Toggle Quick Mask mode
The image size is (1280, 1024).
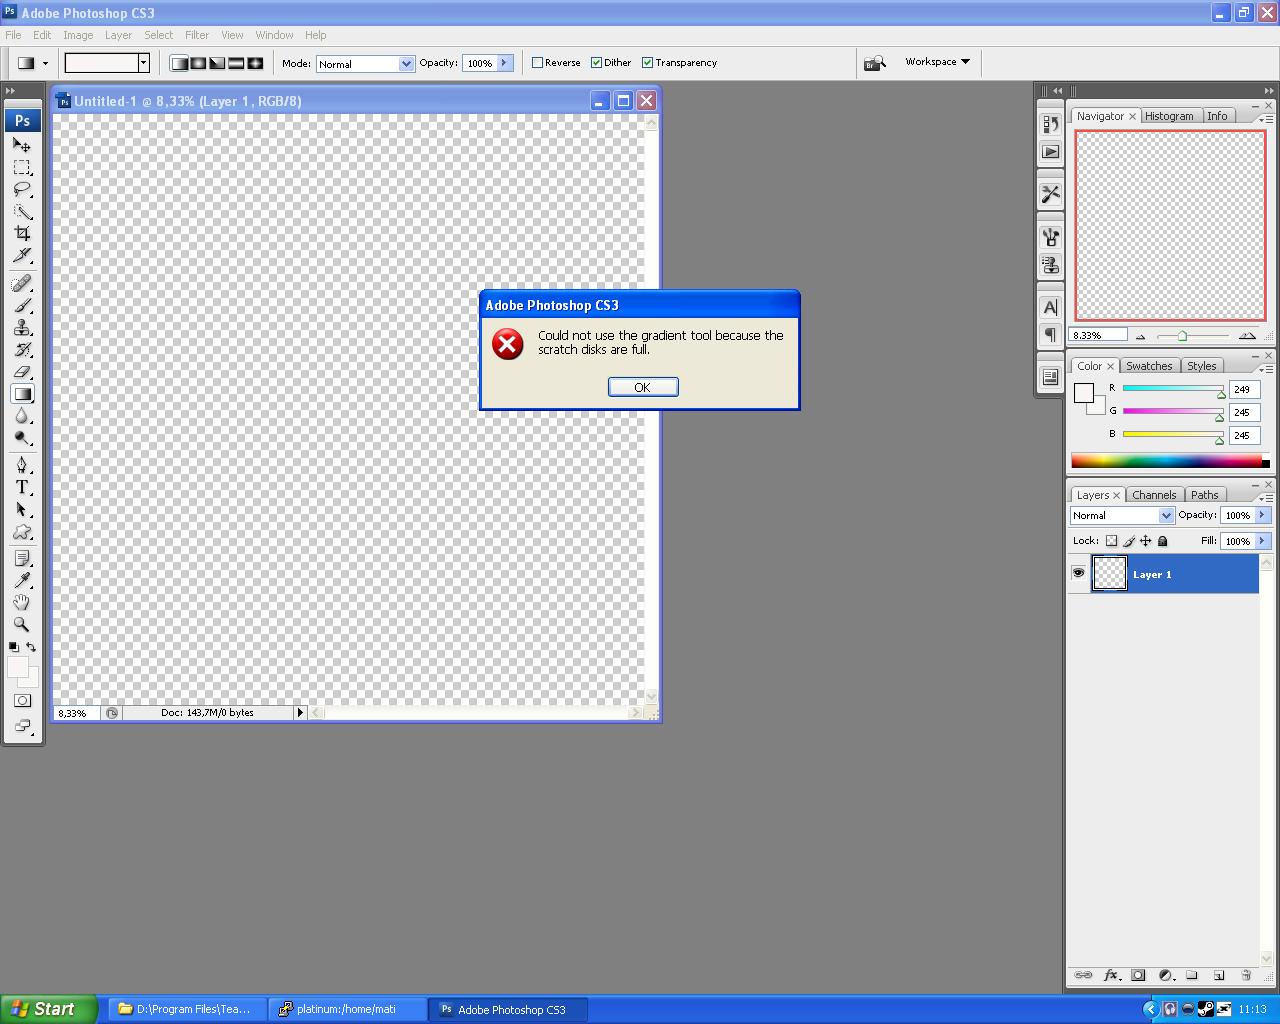point(22,701)
